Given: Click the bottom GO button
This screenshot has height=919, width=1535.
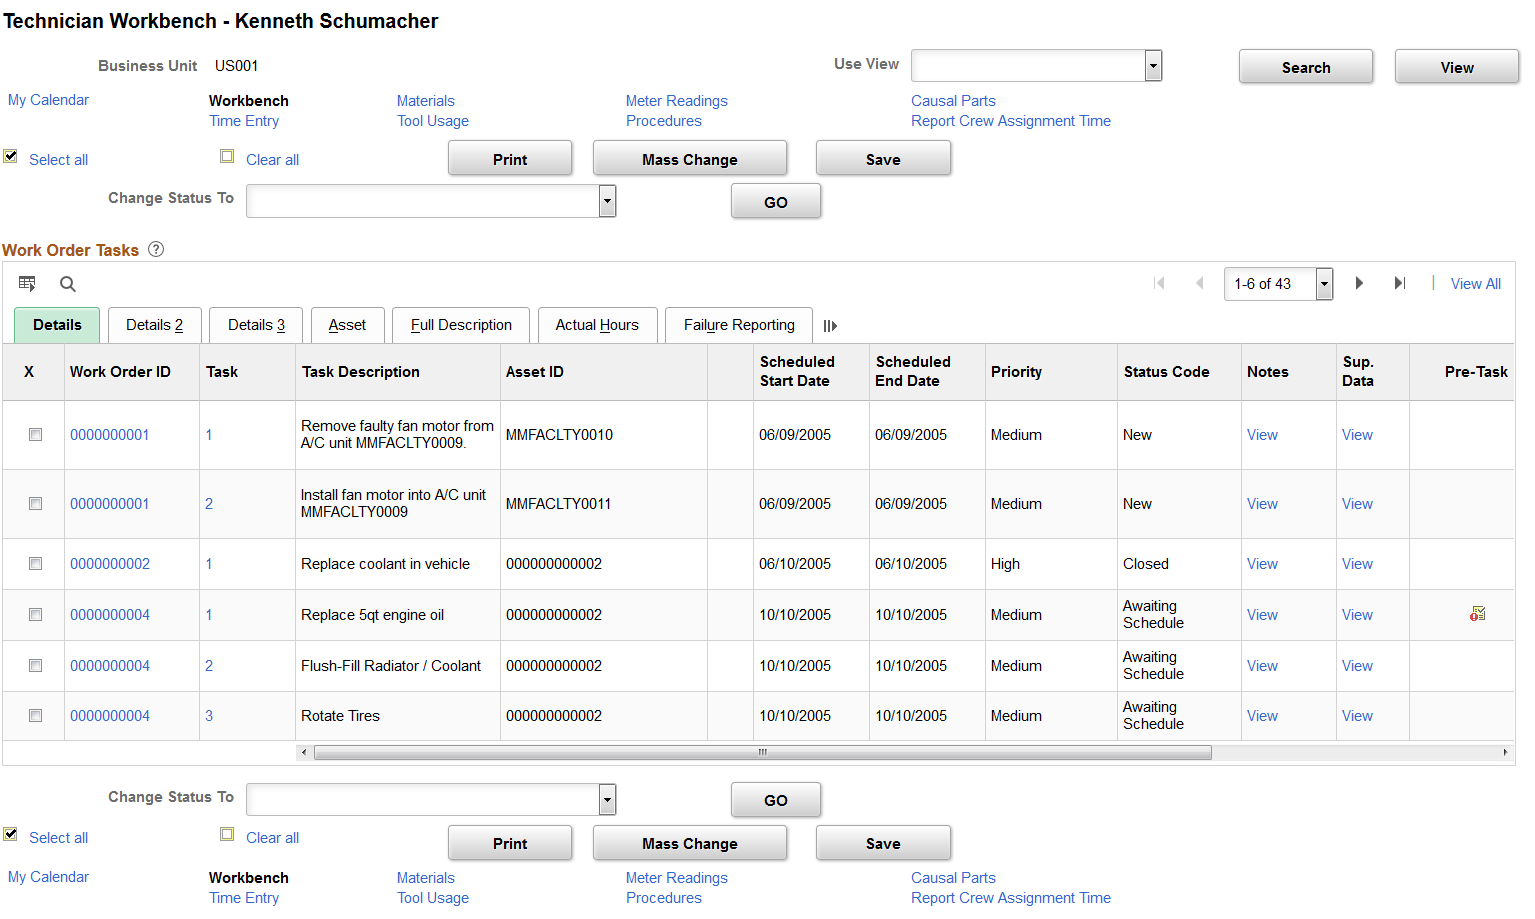Looking at the screenshot, I should point(776,800).
